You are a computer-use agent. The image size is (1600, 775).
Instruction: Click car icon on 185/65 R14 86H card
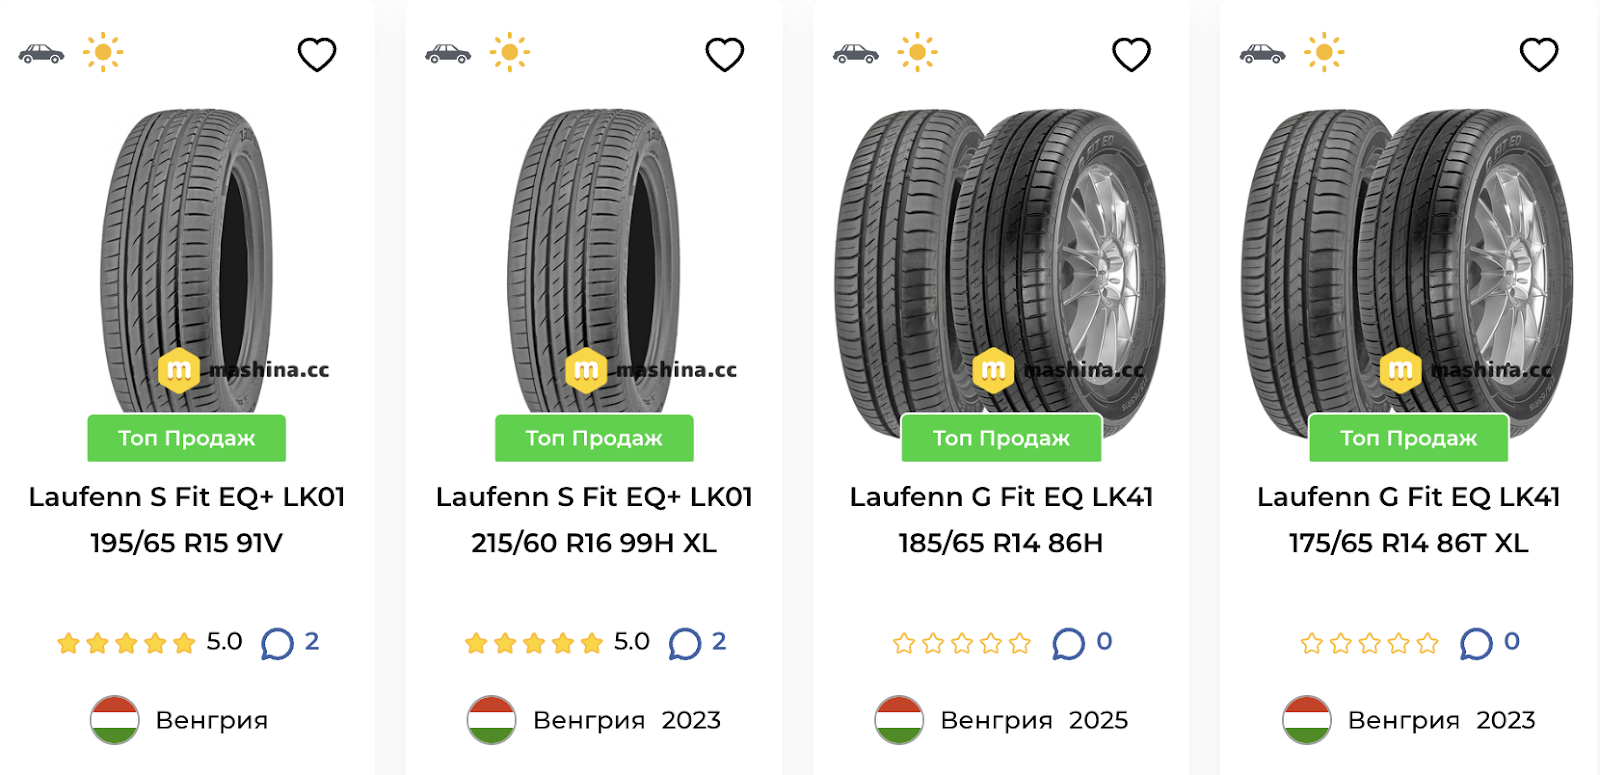coord(855,53)
